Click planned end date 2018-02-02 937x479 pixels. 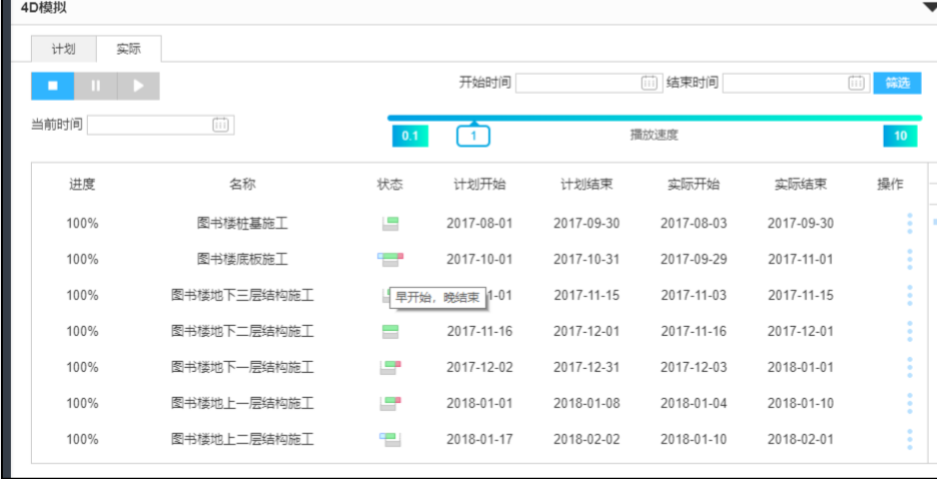pos(586,439)
